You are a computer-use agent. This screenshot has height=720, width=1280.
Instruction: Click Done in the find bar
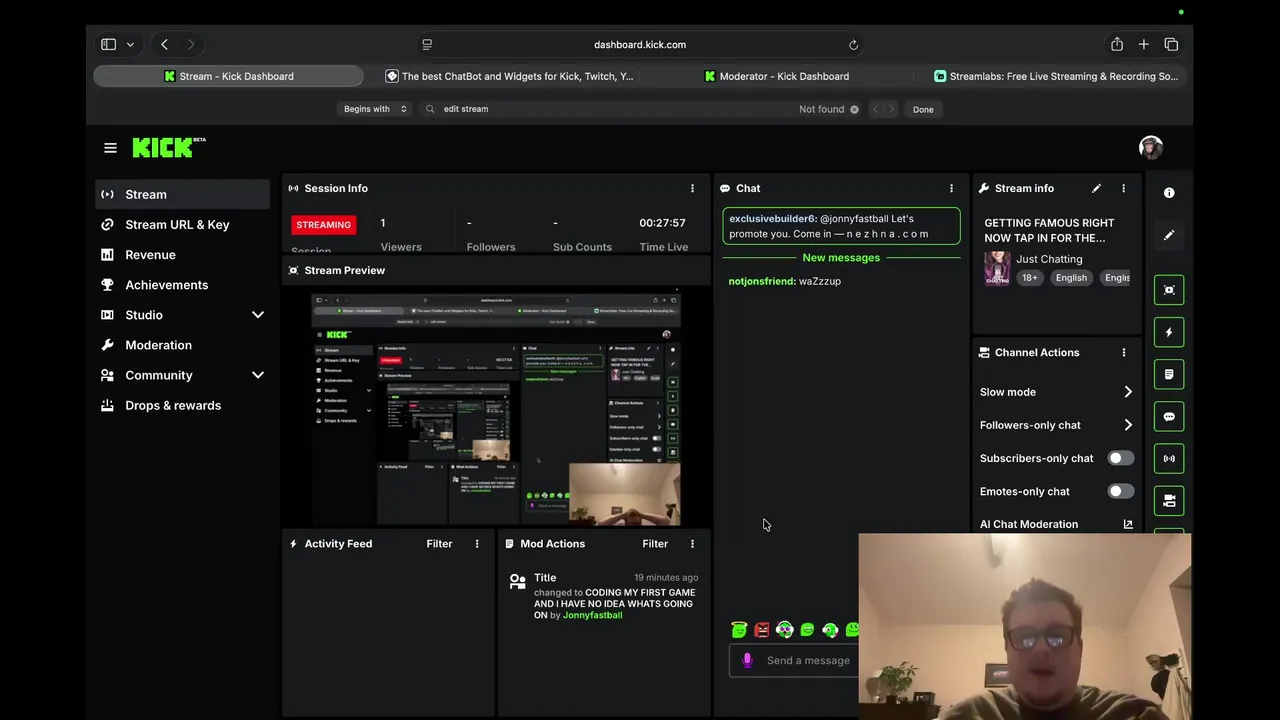coord(923,109)
